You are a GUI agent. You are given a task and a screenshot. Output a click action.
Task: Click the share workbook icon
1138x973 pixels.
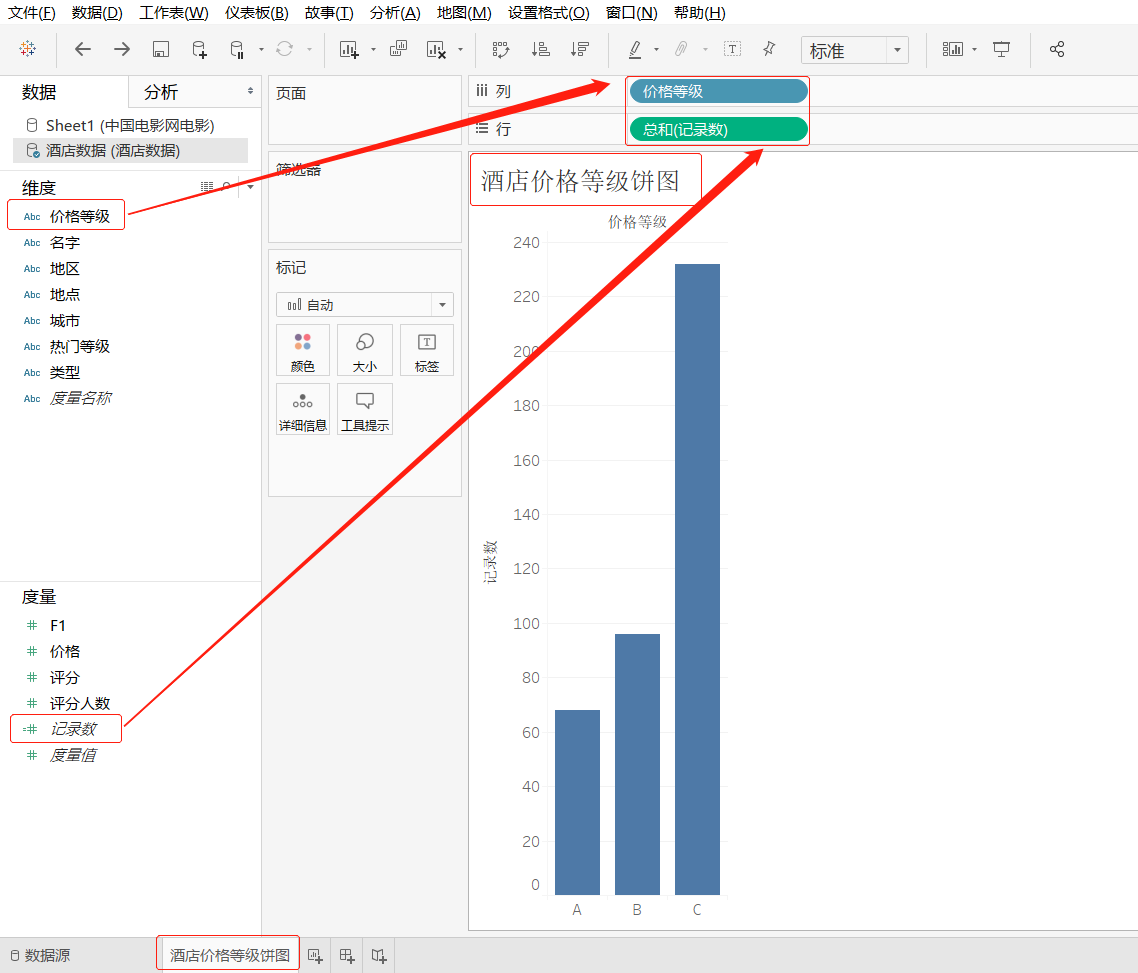click(1057, 49)
